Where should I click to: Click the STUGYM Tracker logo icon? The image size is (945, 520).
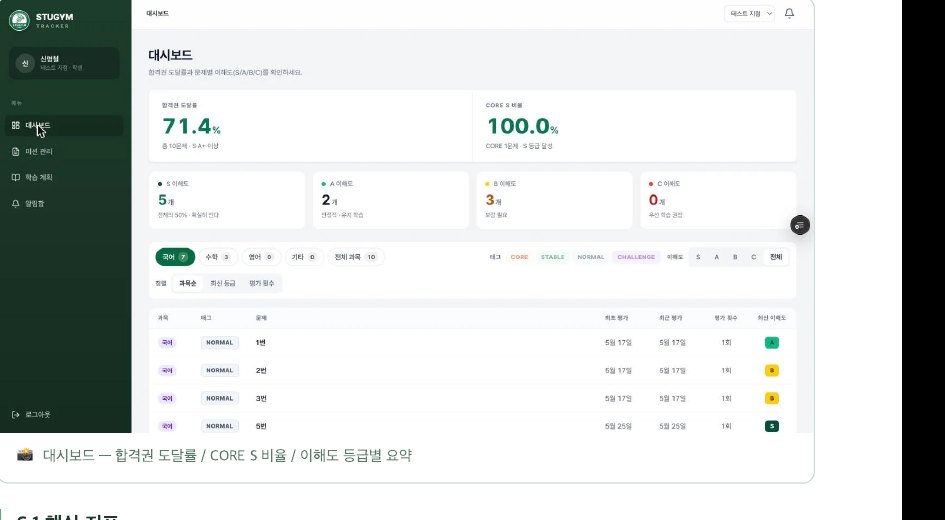click(x=19, y=20)
